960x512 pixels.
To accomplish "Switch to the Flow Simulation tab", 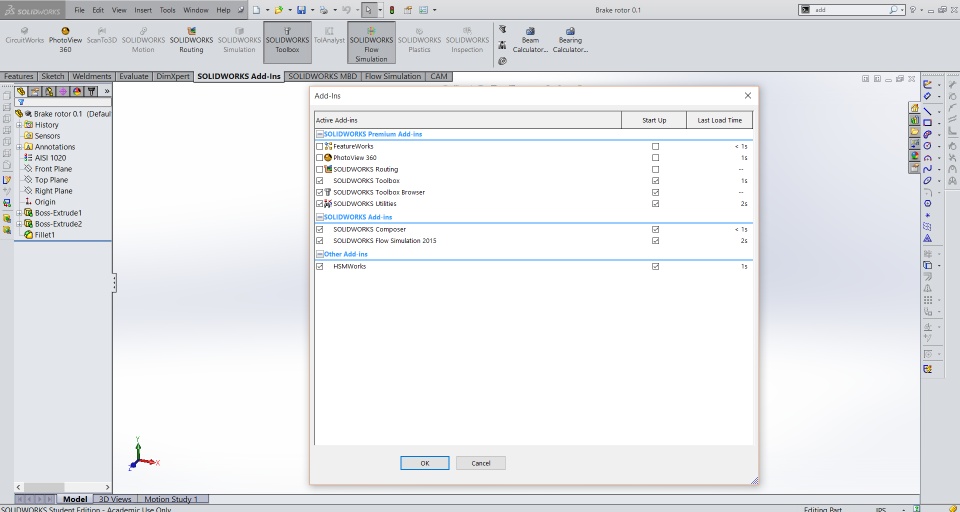I will (x=392, y=77).
